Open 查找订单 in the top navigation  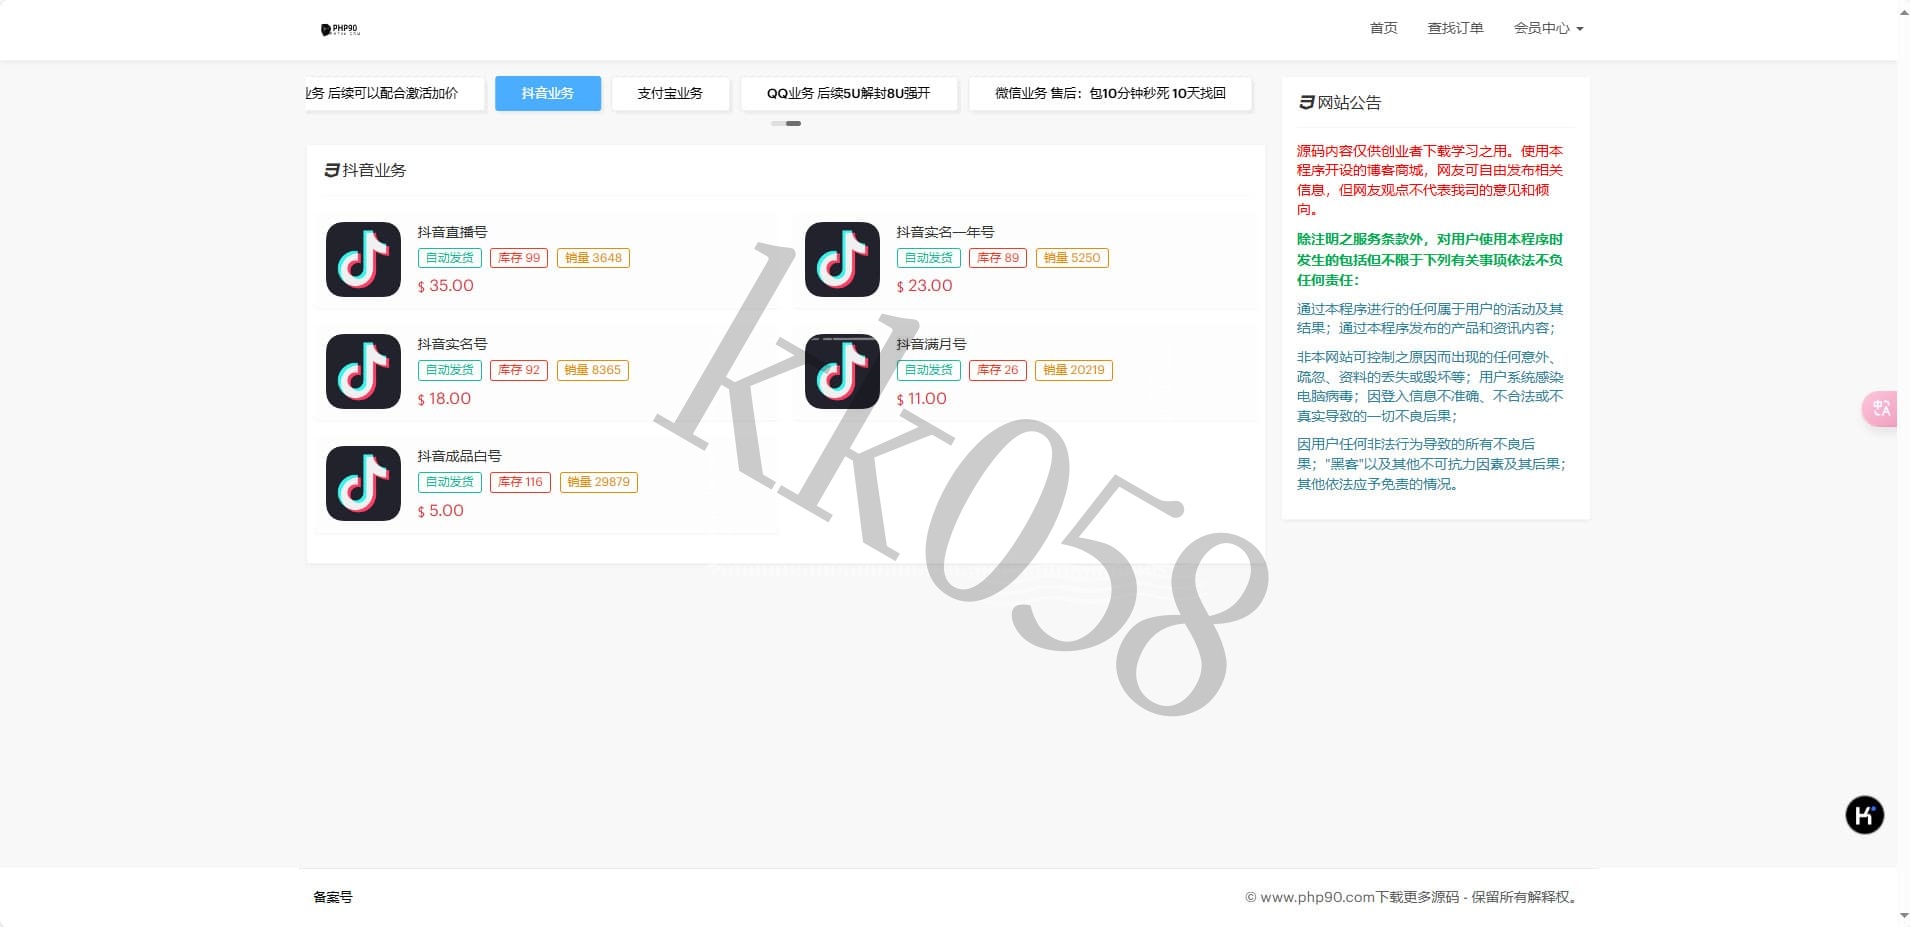[1455, 28]
